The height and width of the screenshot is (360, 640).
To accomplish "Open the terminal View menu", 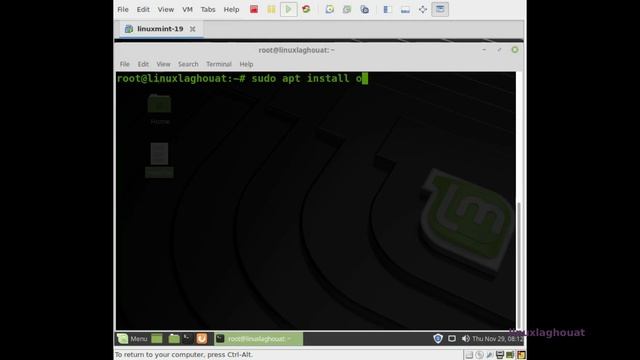I will pos(163,64).
